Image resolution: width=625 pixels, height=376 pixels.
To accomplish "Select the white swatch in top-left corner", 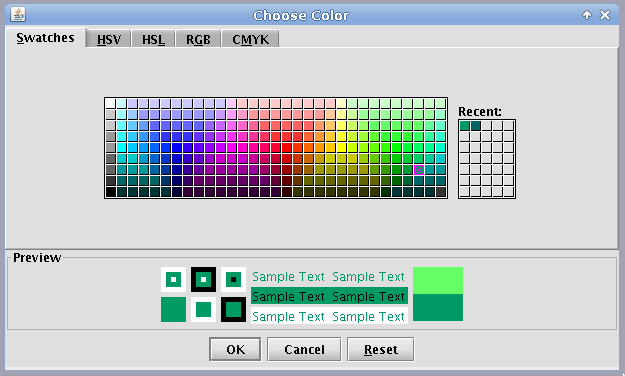I will 110,104.
